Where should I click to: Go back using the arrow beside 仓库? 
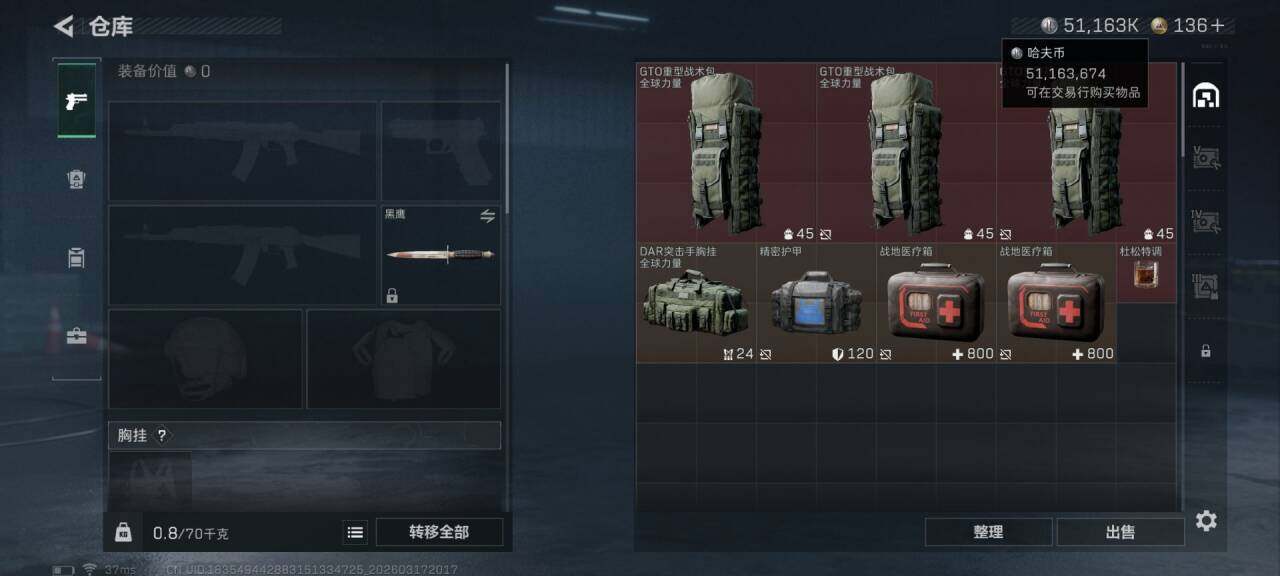[64, 26]
